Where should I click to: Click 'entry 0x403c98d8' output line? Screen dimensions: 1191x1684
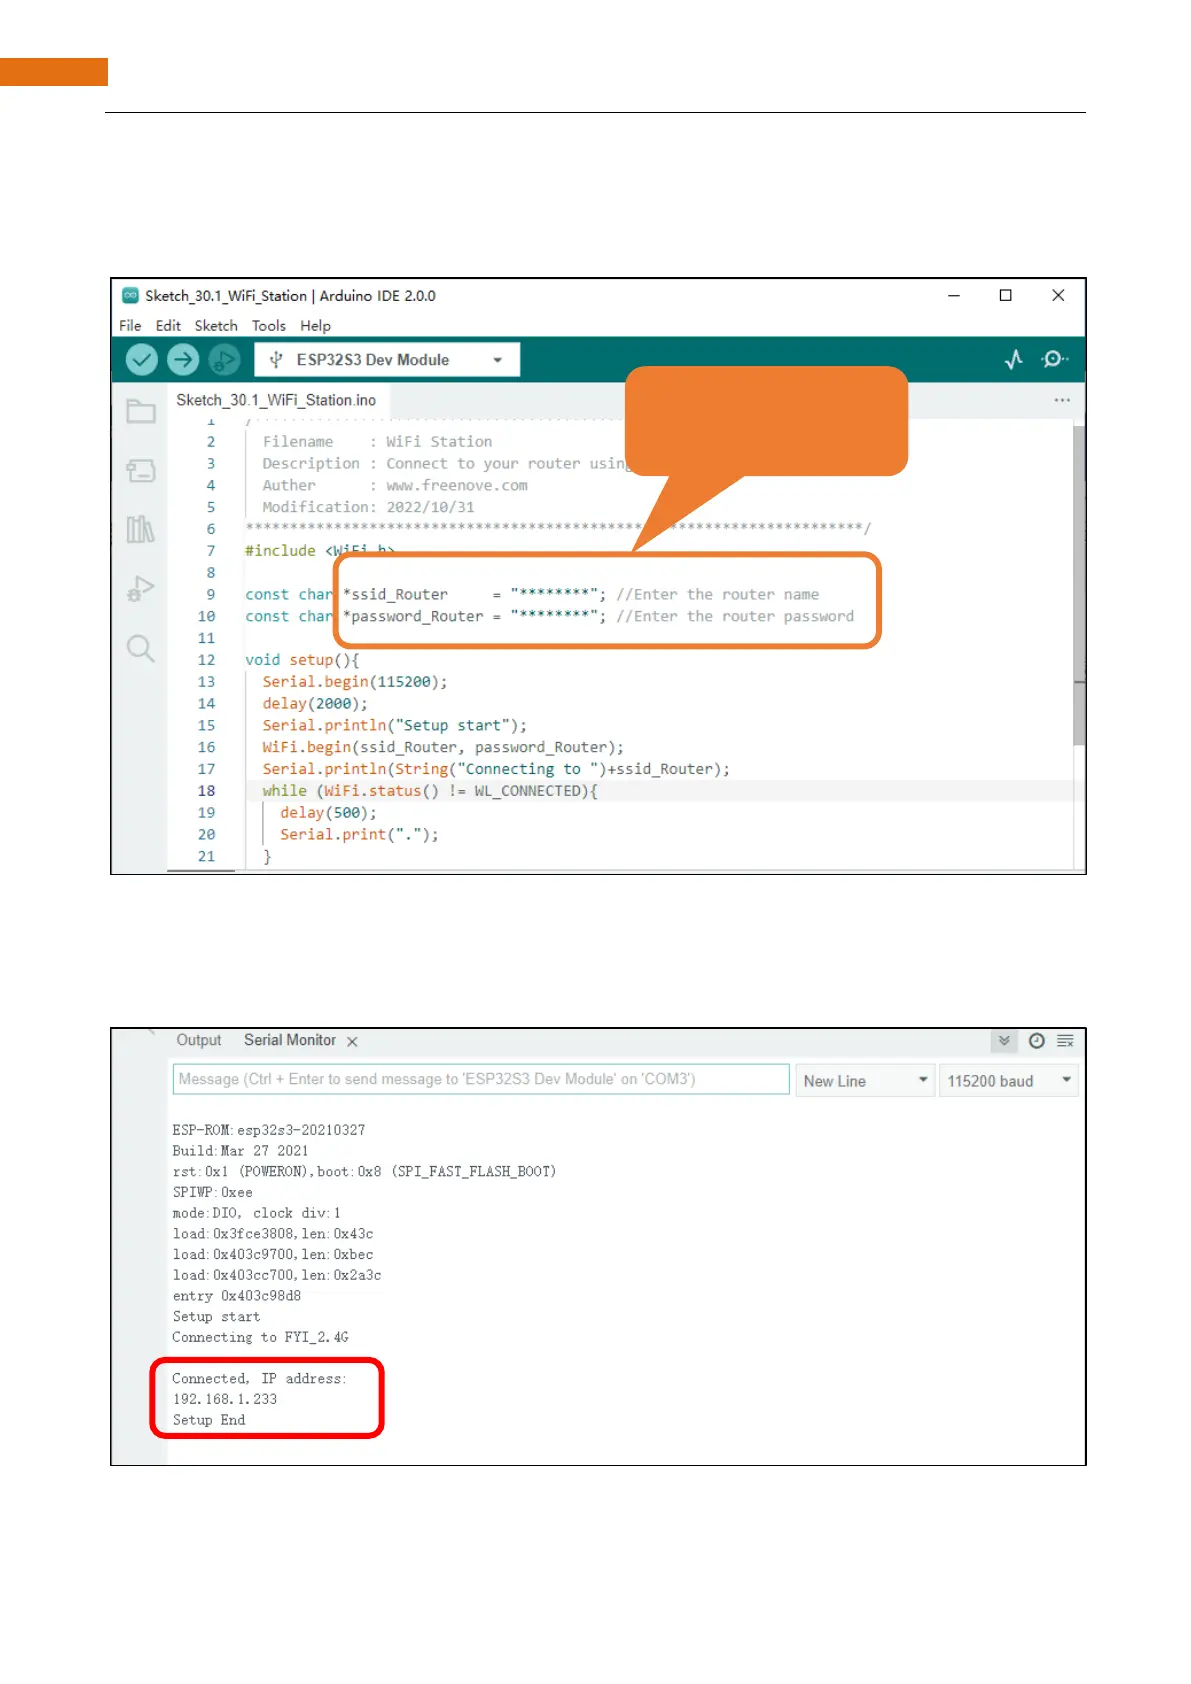tap(237, 1296)
